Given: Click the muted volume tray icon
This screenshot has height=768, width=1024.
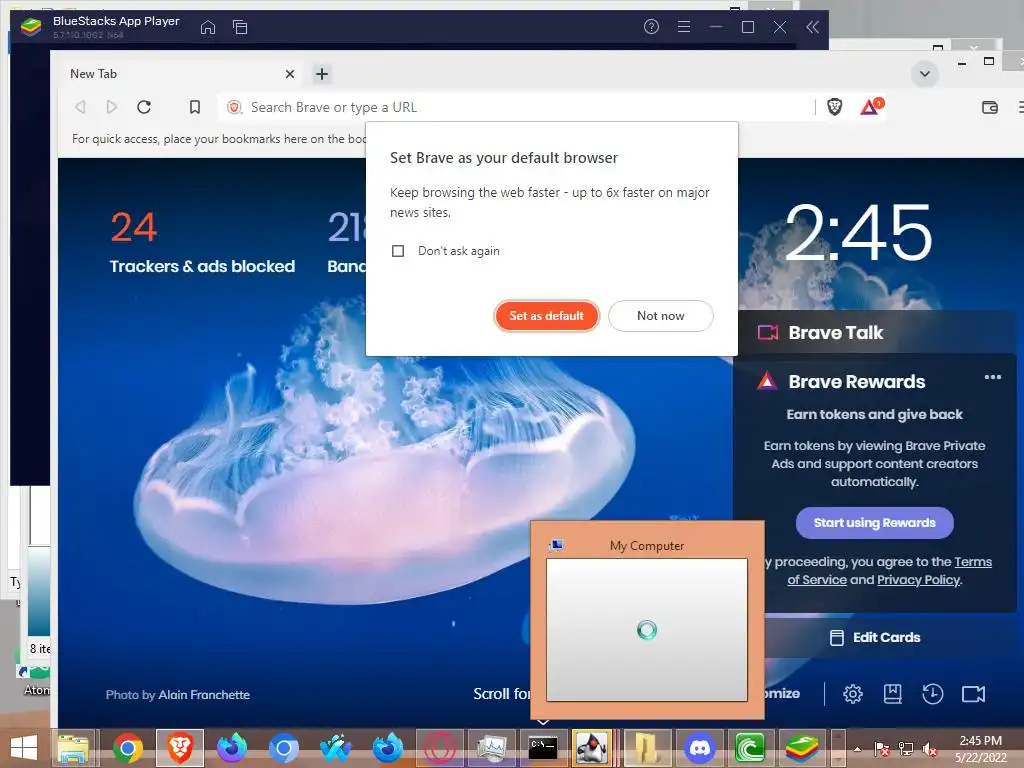Looking at the screenshot, I should click(930, 749).
